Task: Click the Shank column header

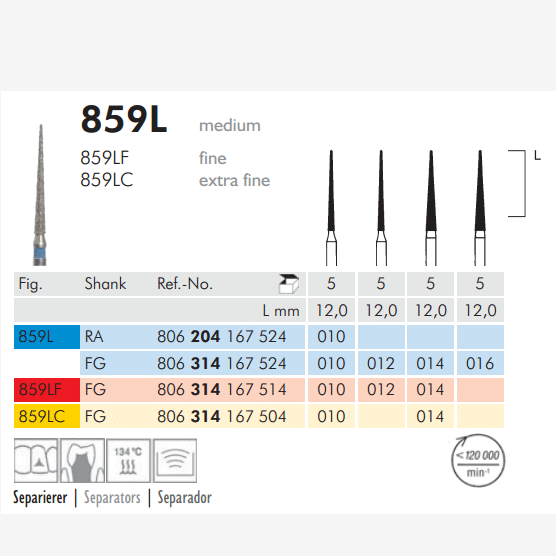Action: pyautogui.click(x=105, y=284)
